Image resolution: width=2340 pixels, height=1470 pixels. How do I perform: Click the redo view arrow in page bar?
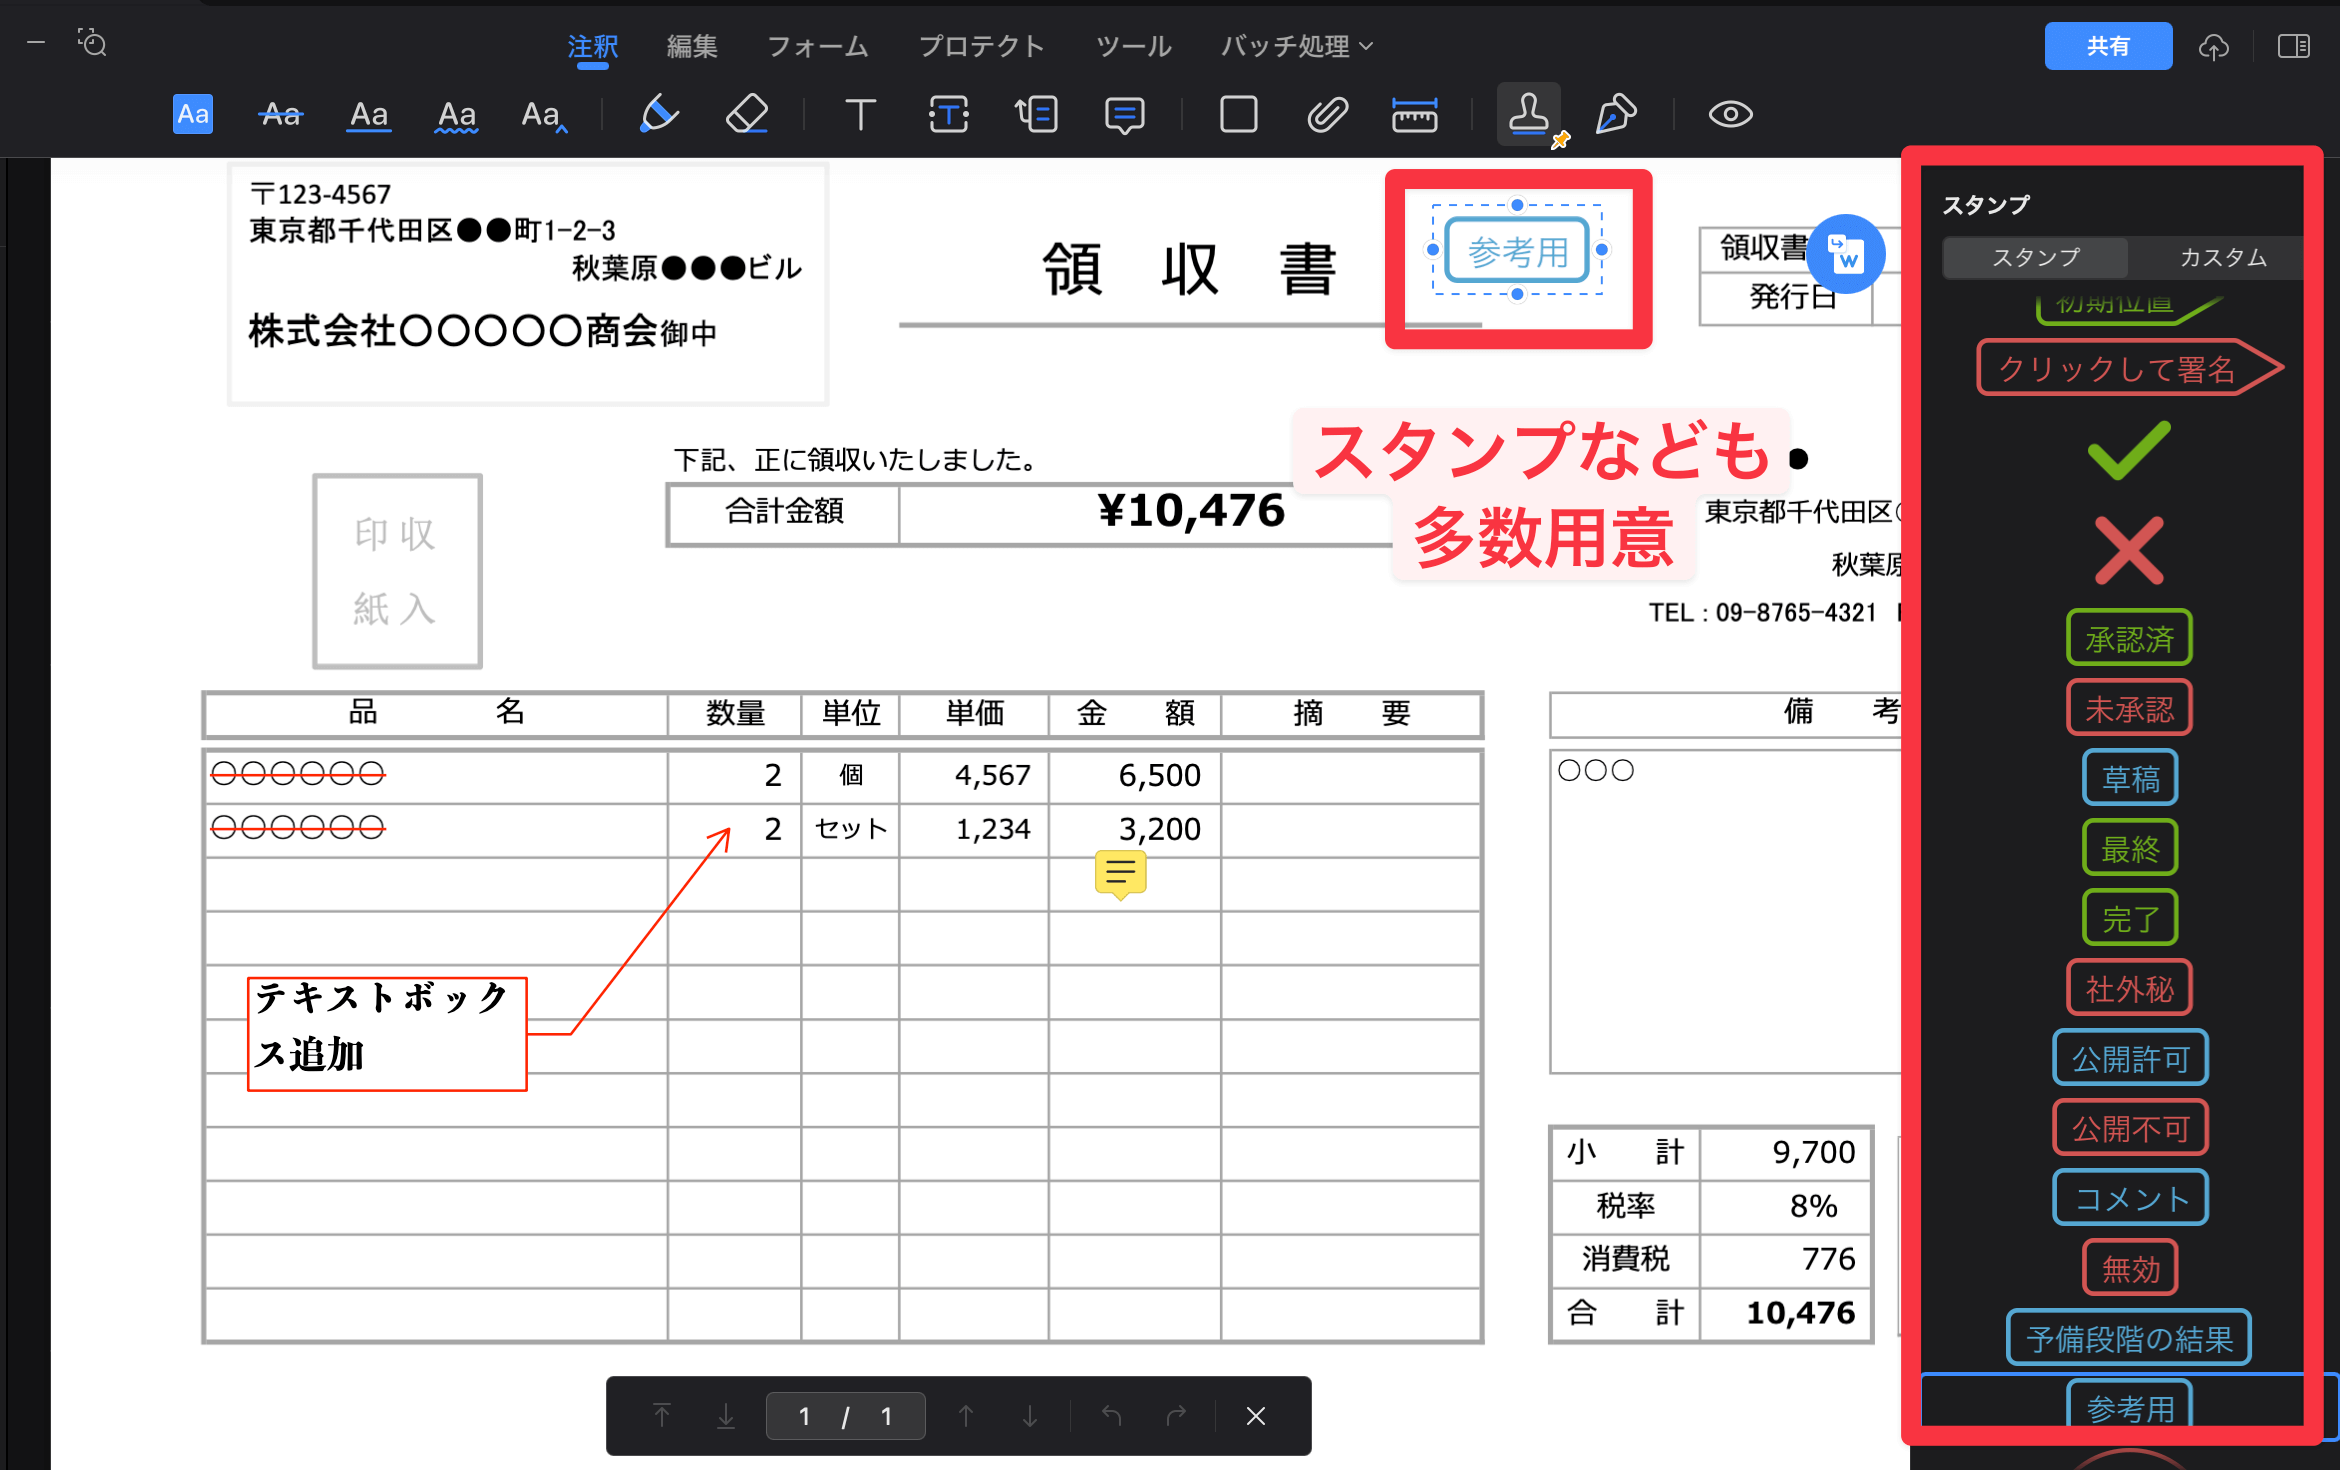point(1176,1415)
